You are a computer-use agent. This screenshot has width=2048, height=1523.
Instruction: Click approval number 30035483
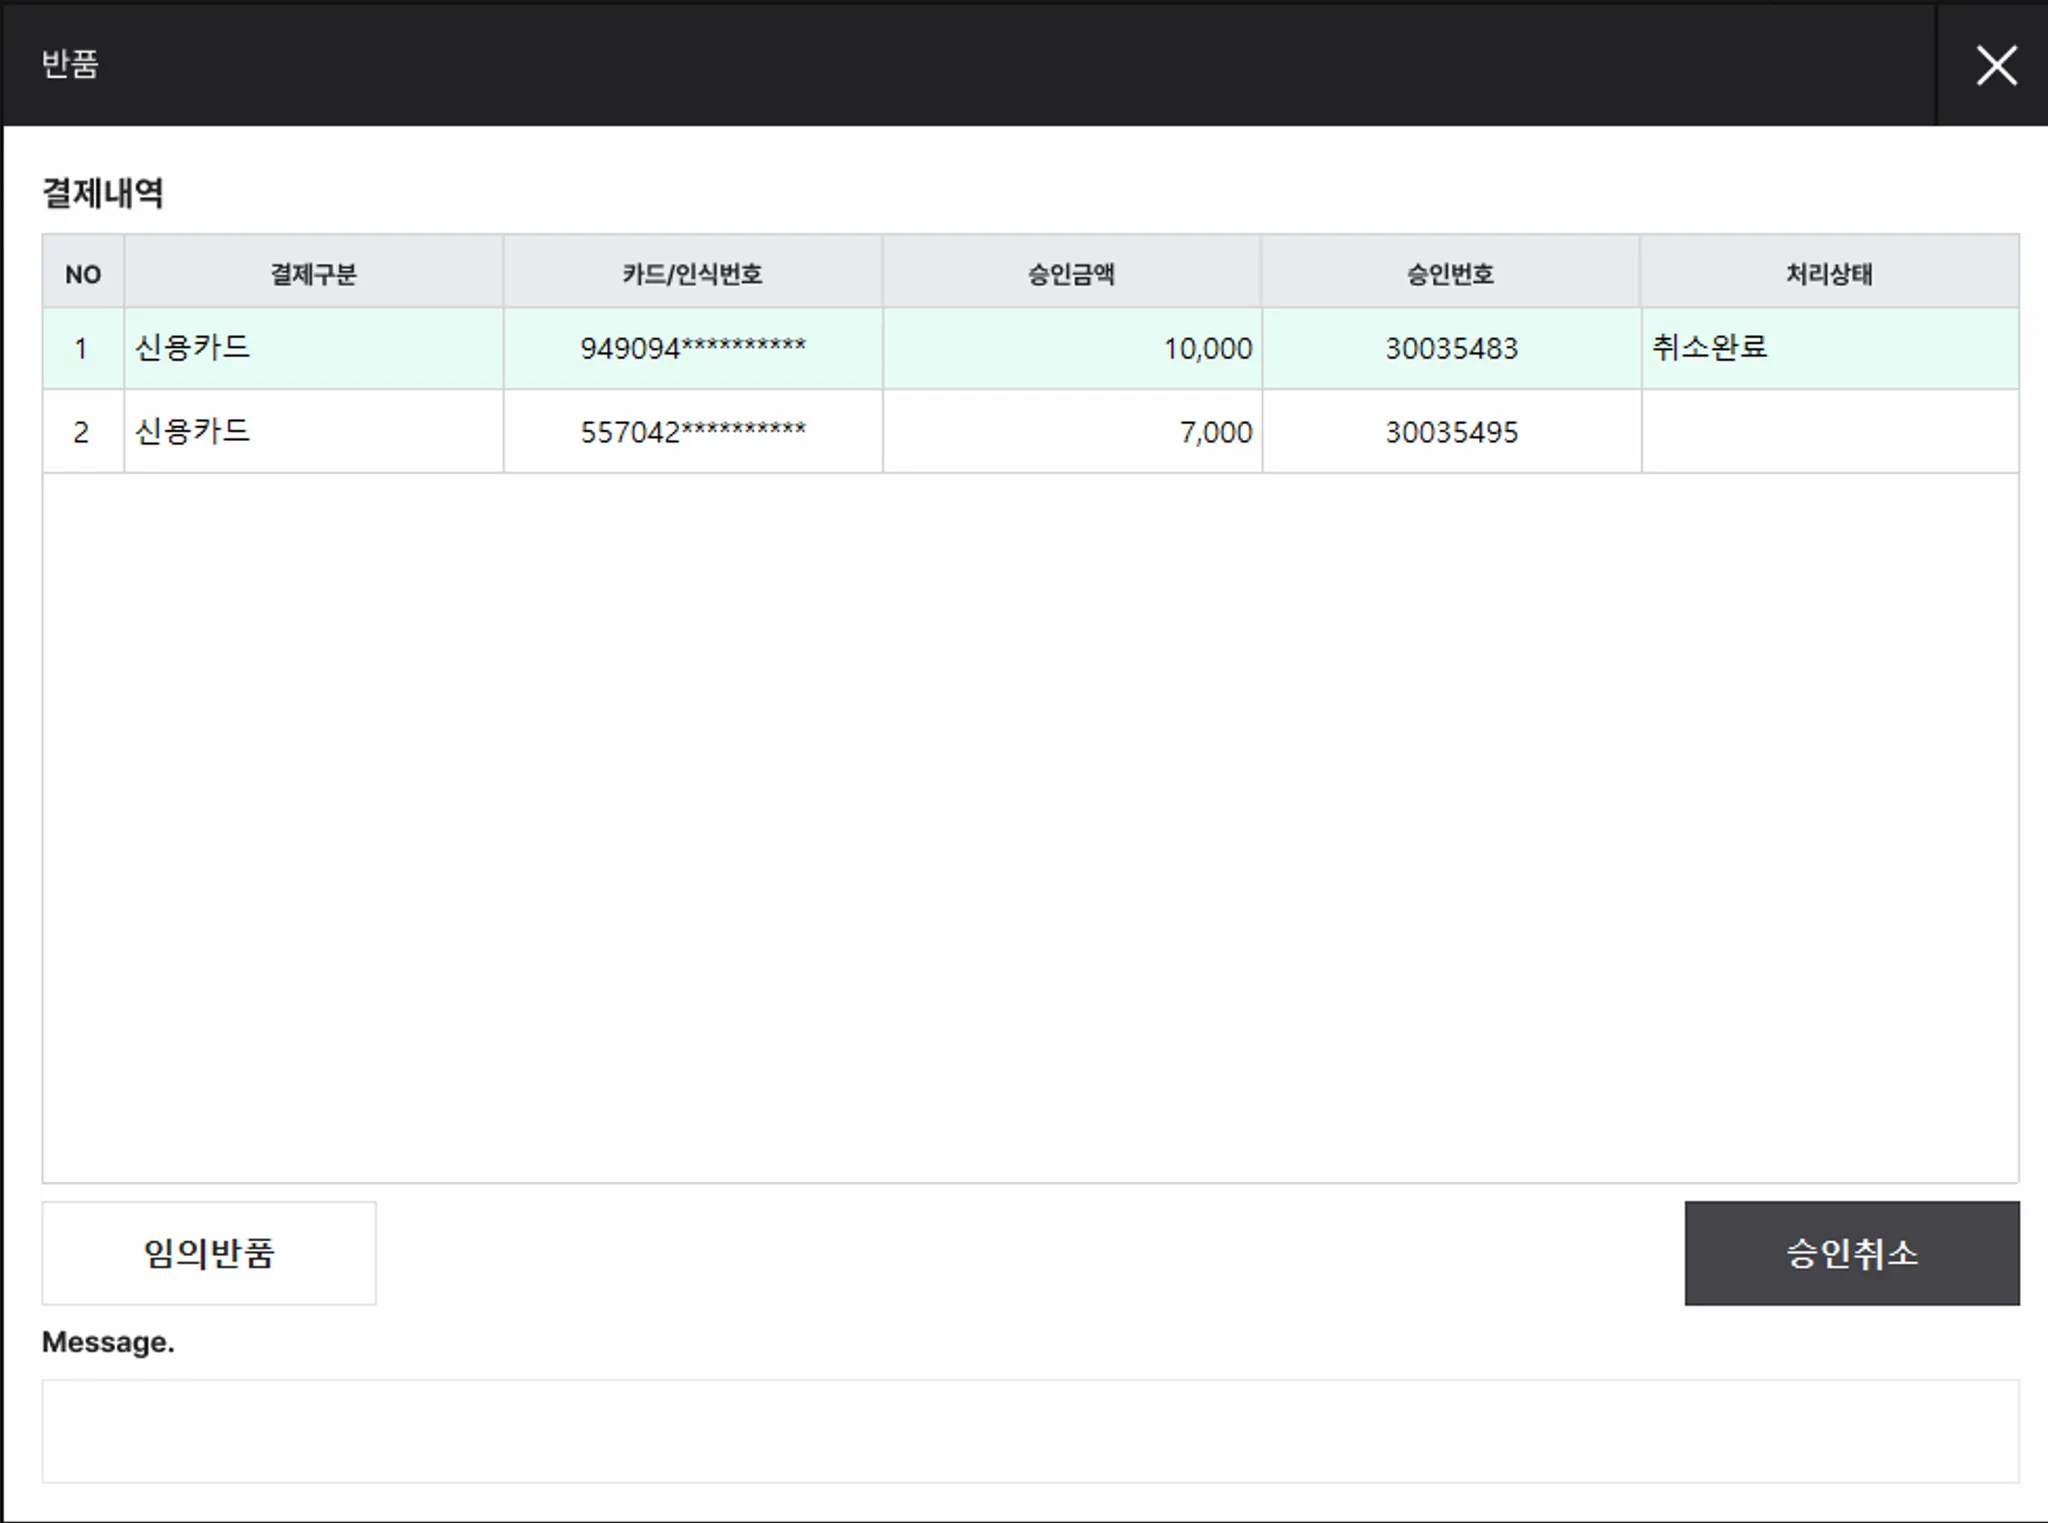click(1451, 348)
